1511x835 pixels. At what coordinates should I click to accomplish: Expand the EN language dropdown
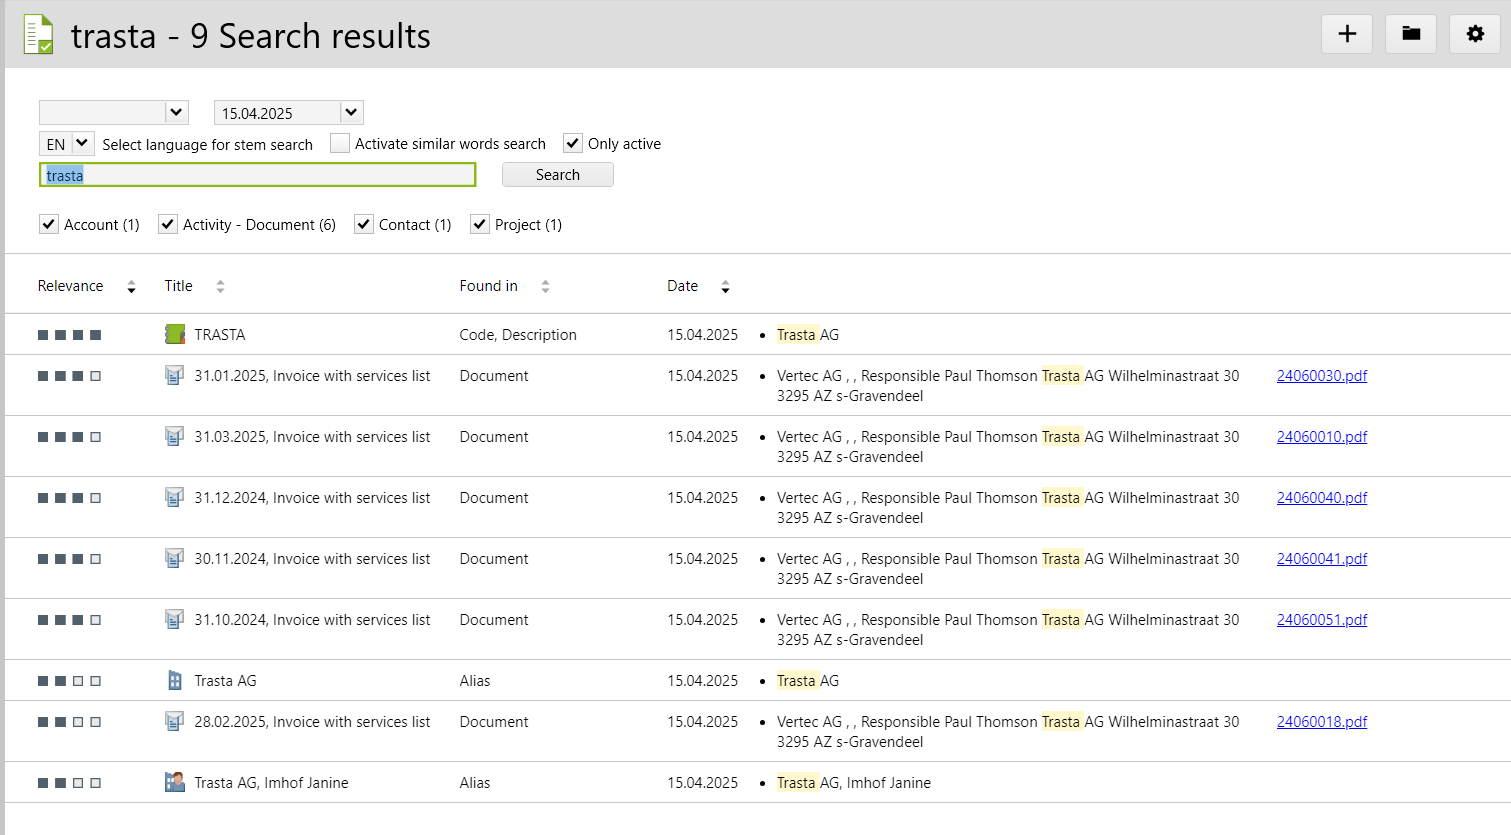(82, 143)
